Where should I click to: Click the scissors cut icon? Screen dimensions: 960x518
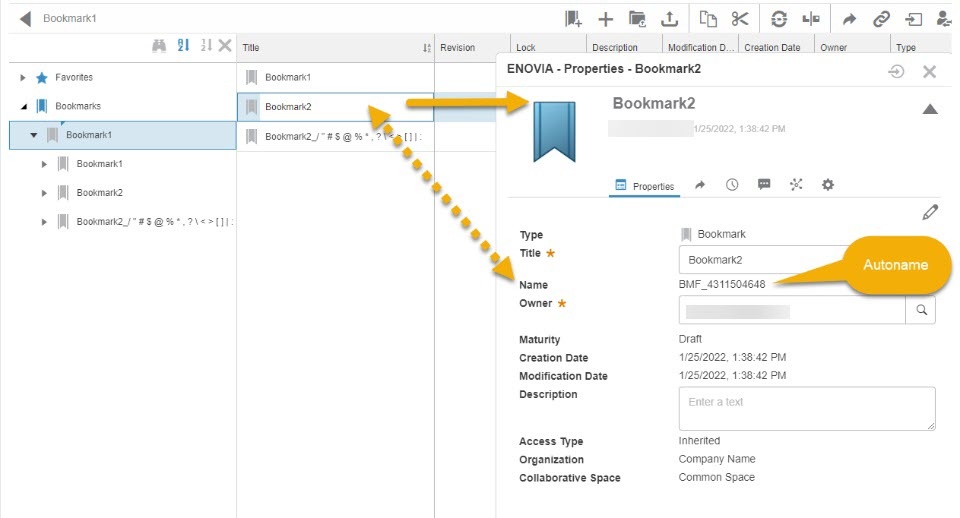tap(740, 19)
